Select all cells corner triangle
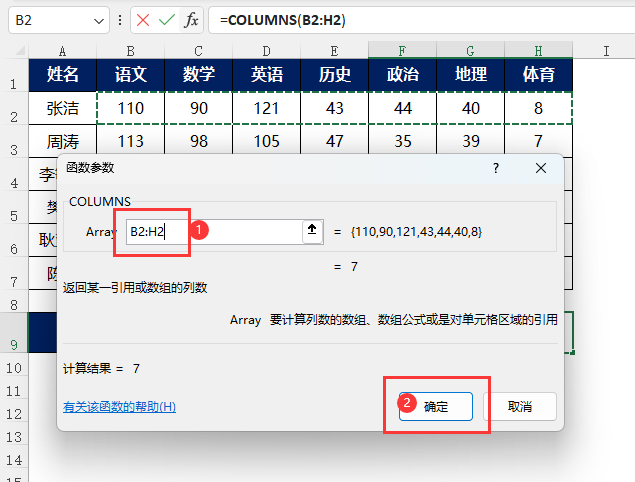This screenshot has width=635, height=482. point(20,51)
